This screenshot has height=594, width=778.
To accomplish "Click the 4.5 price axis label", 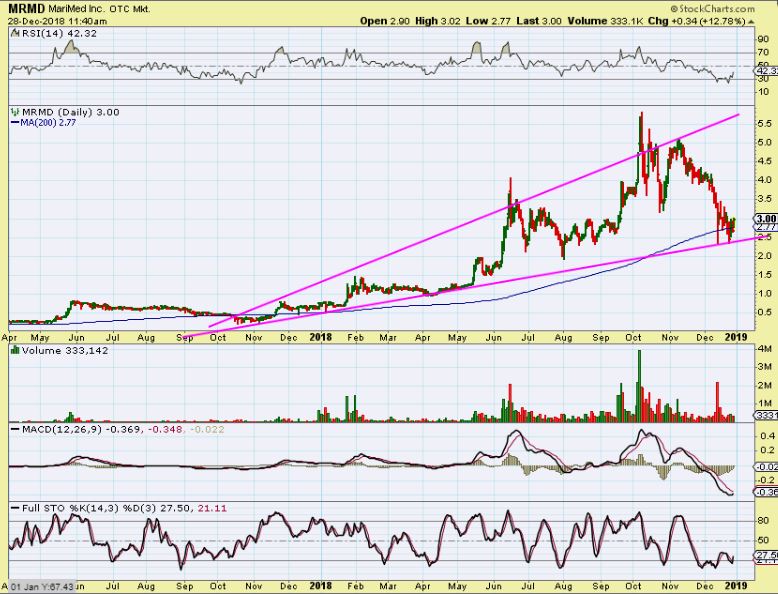I will pyautogui.click(x=765, y=161).
